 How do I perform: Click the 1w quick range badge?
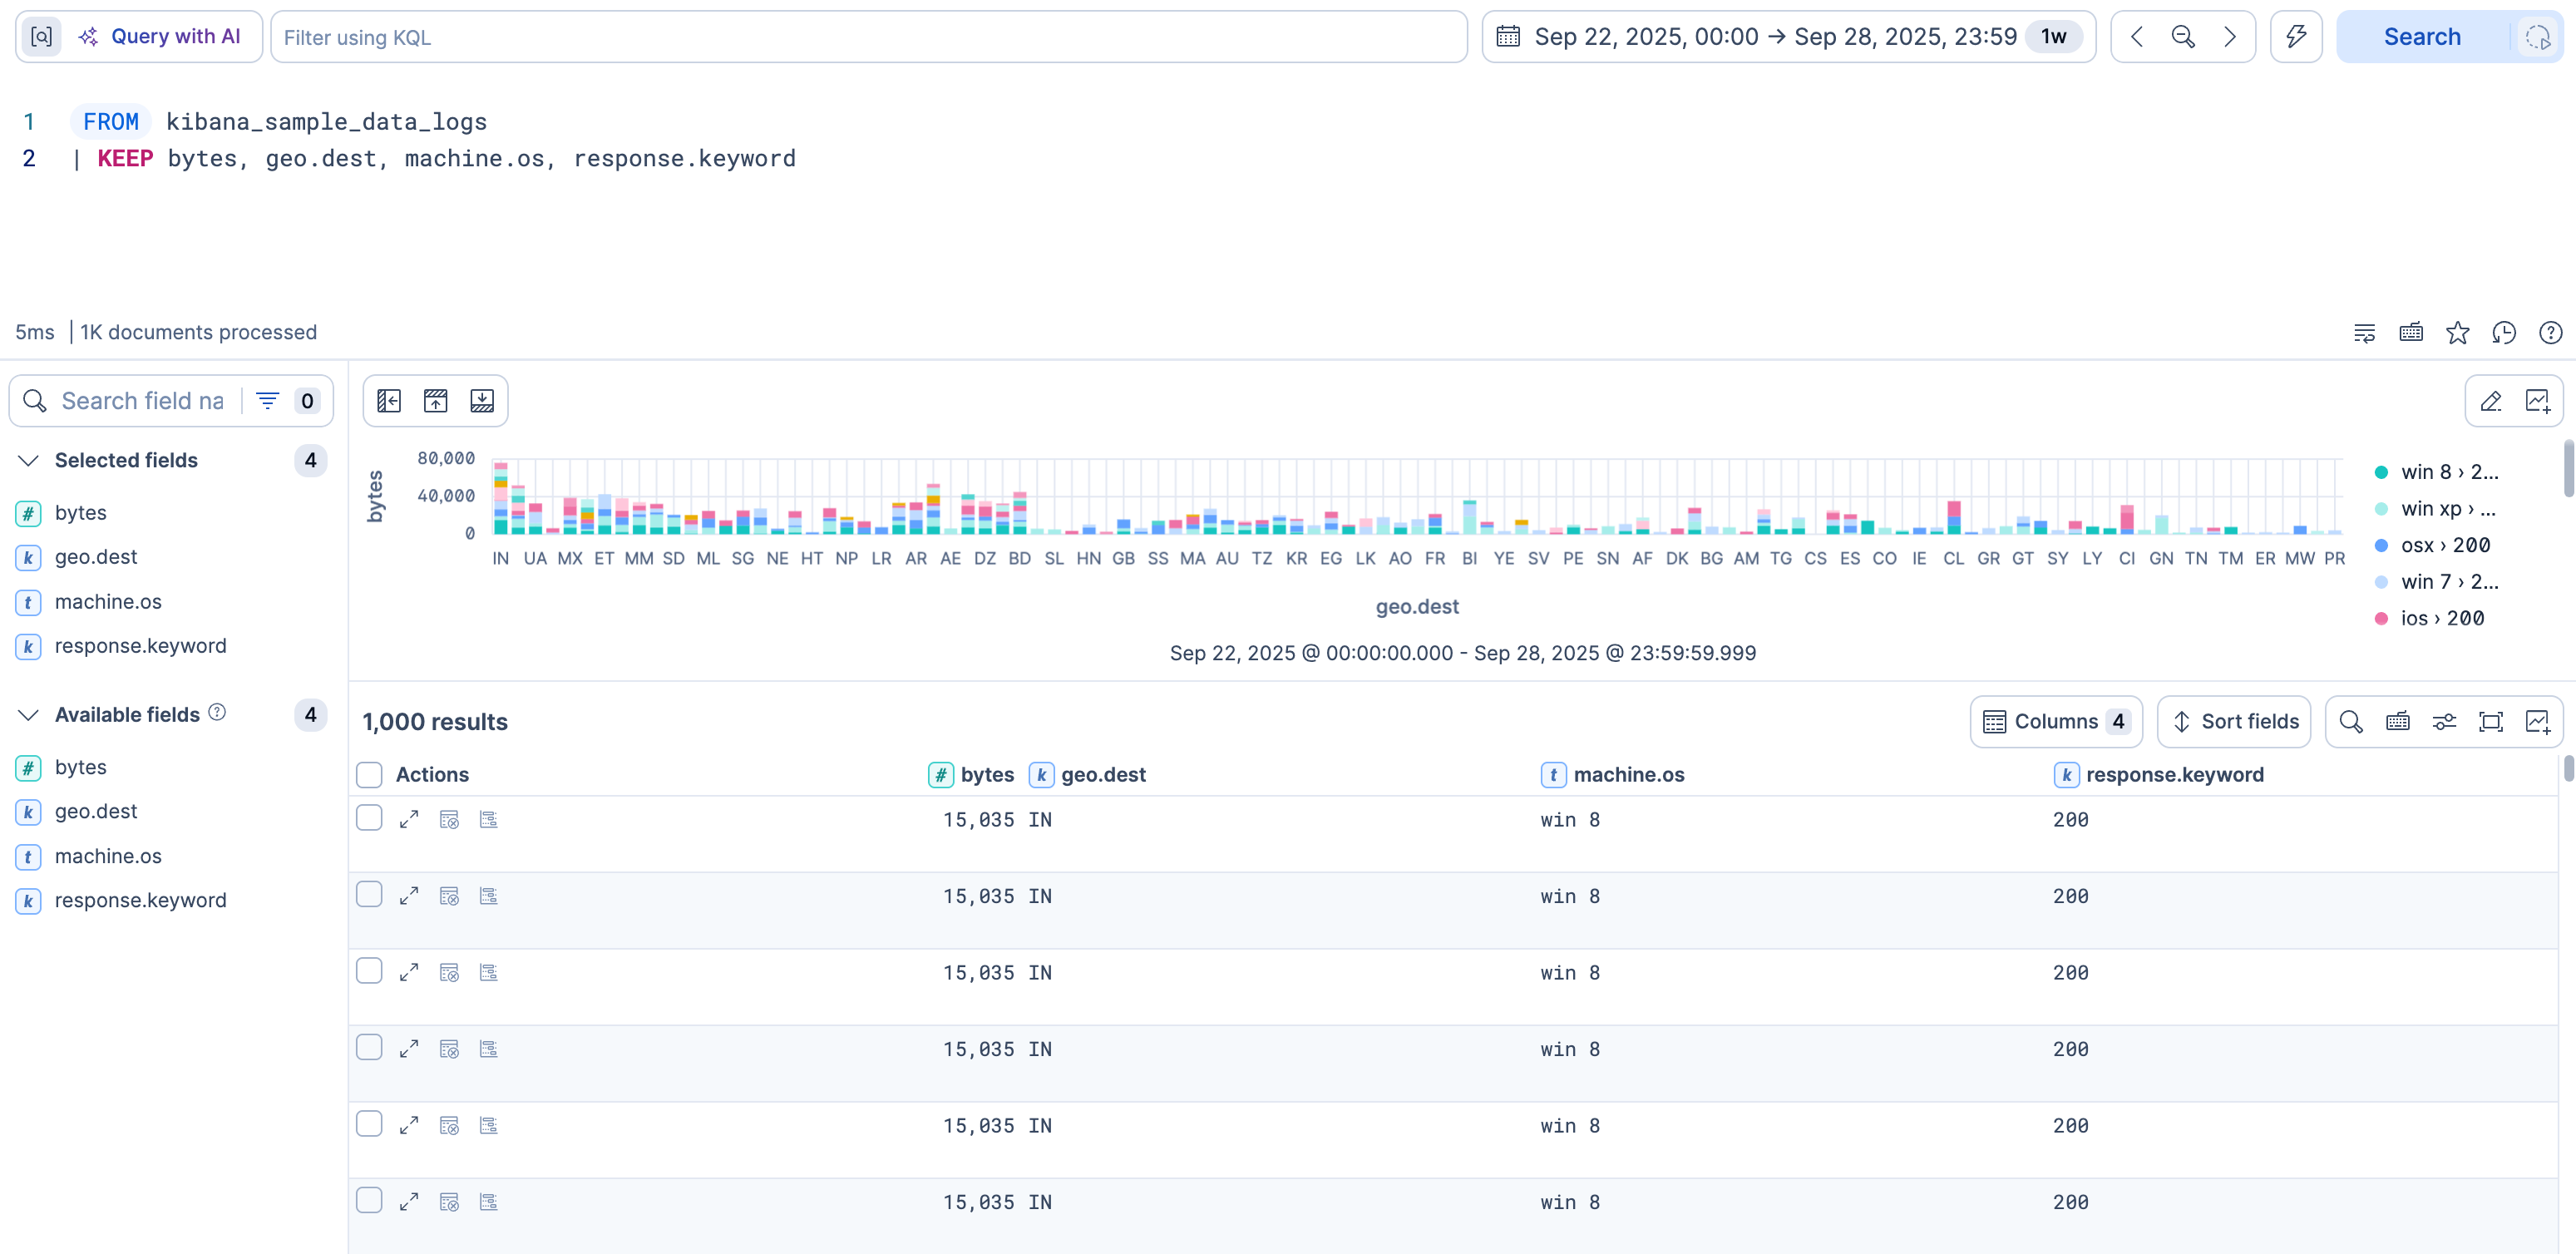2053,37
